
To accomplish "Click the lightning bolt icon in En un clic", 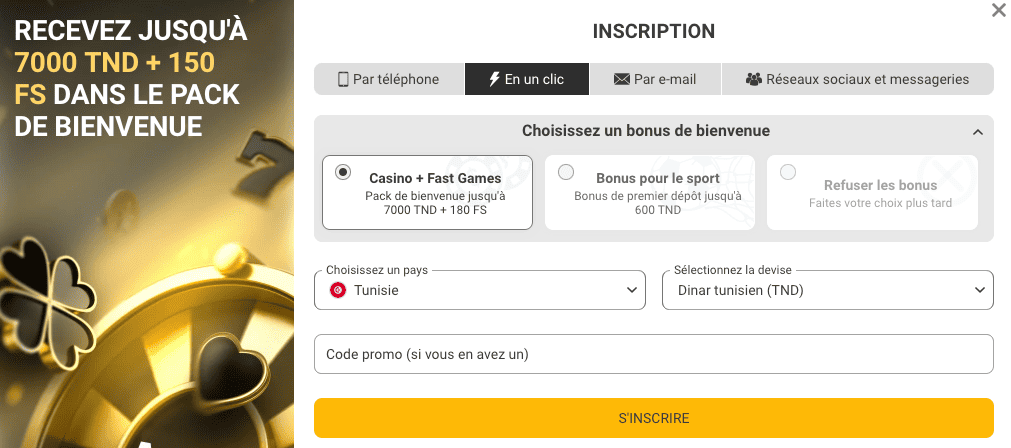I will pos(495,79).
